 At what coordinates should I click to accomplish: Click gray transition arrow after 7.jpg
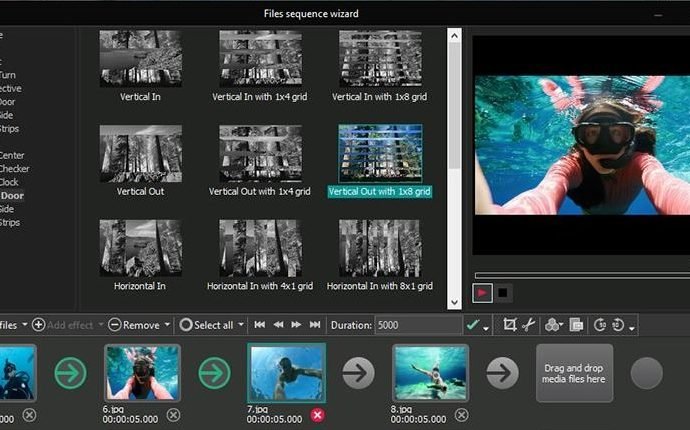[x=358, y=373]
